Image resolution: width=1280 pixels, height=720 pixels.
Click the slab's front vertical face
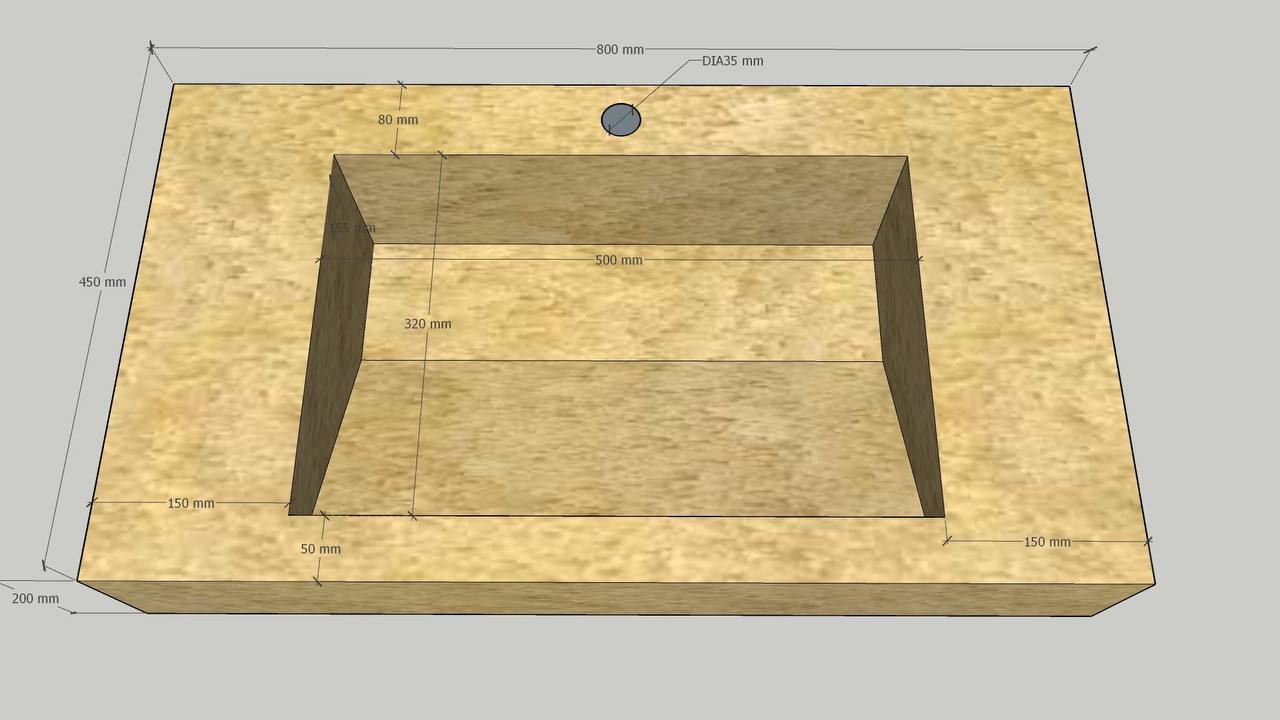click(620, 598)
